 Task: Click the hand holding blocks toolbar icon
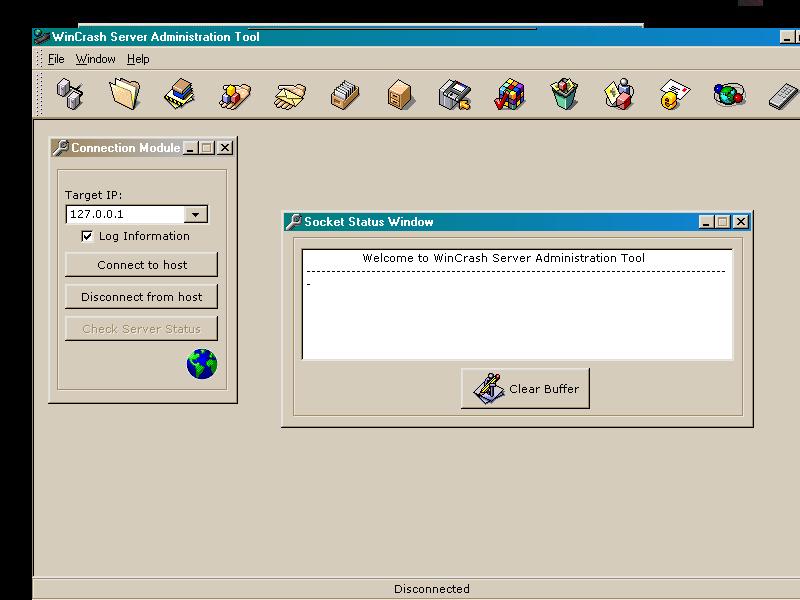(x=235, y=94)
